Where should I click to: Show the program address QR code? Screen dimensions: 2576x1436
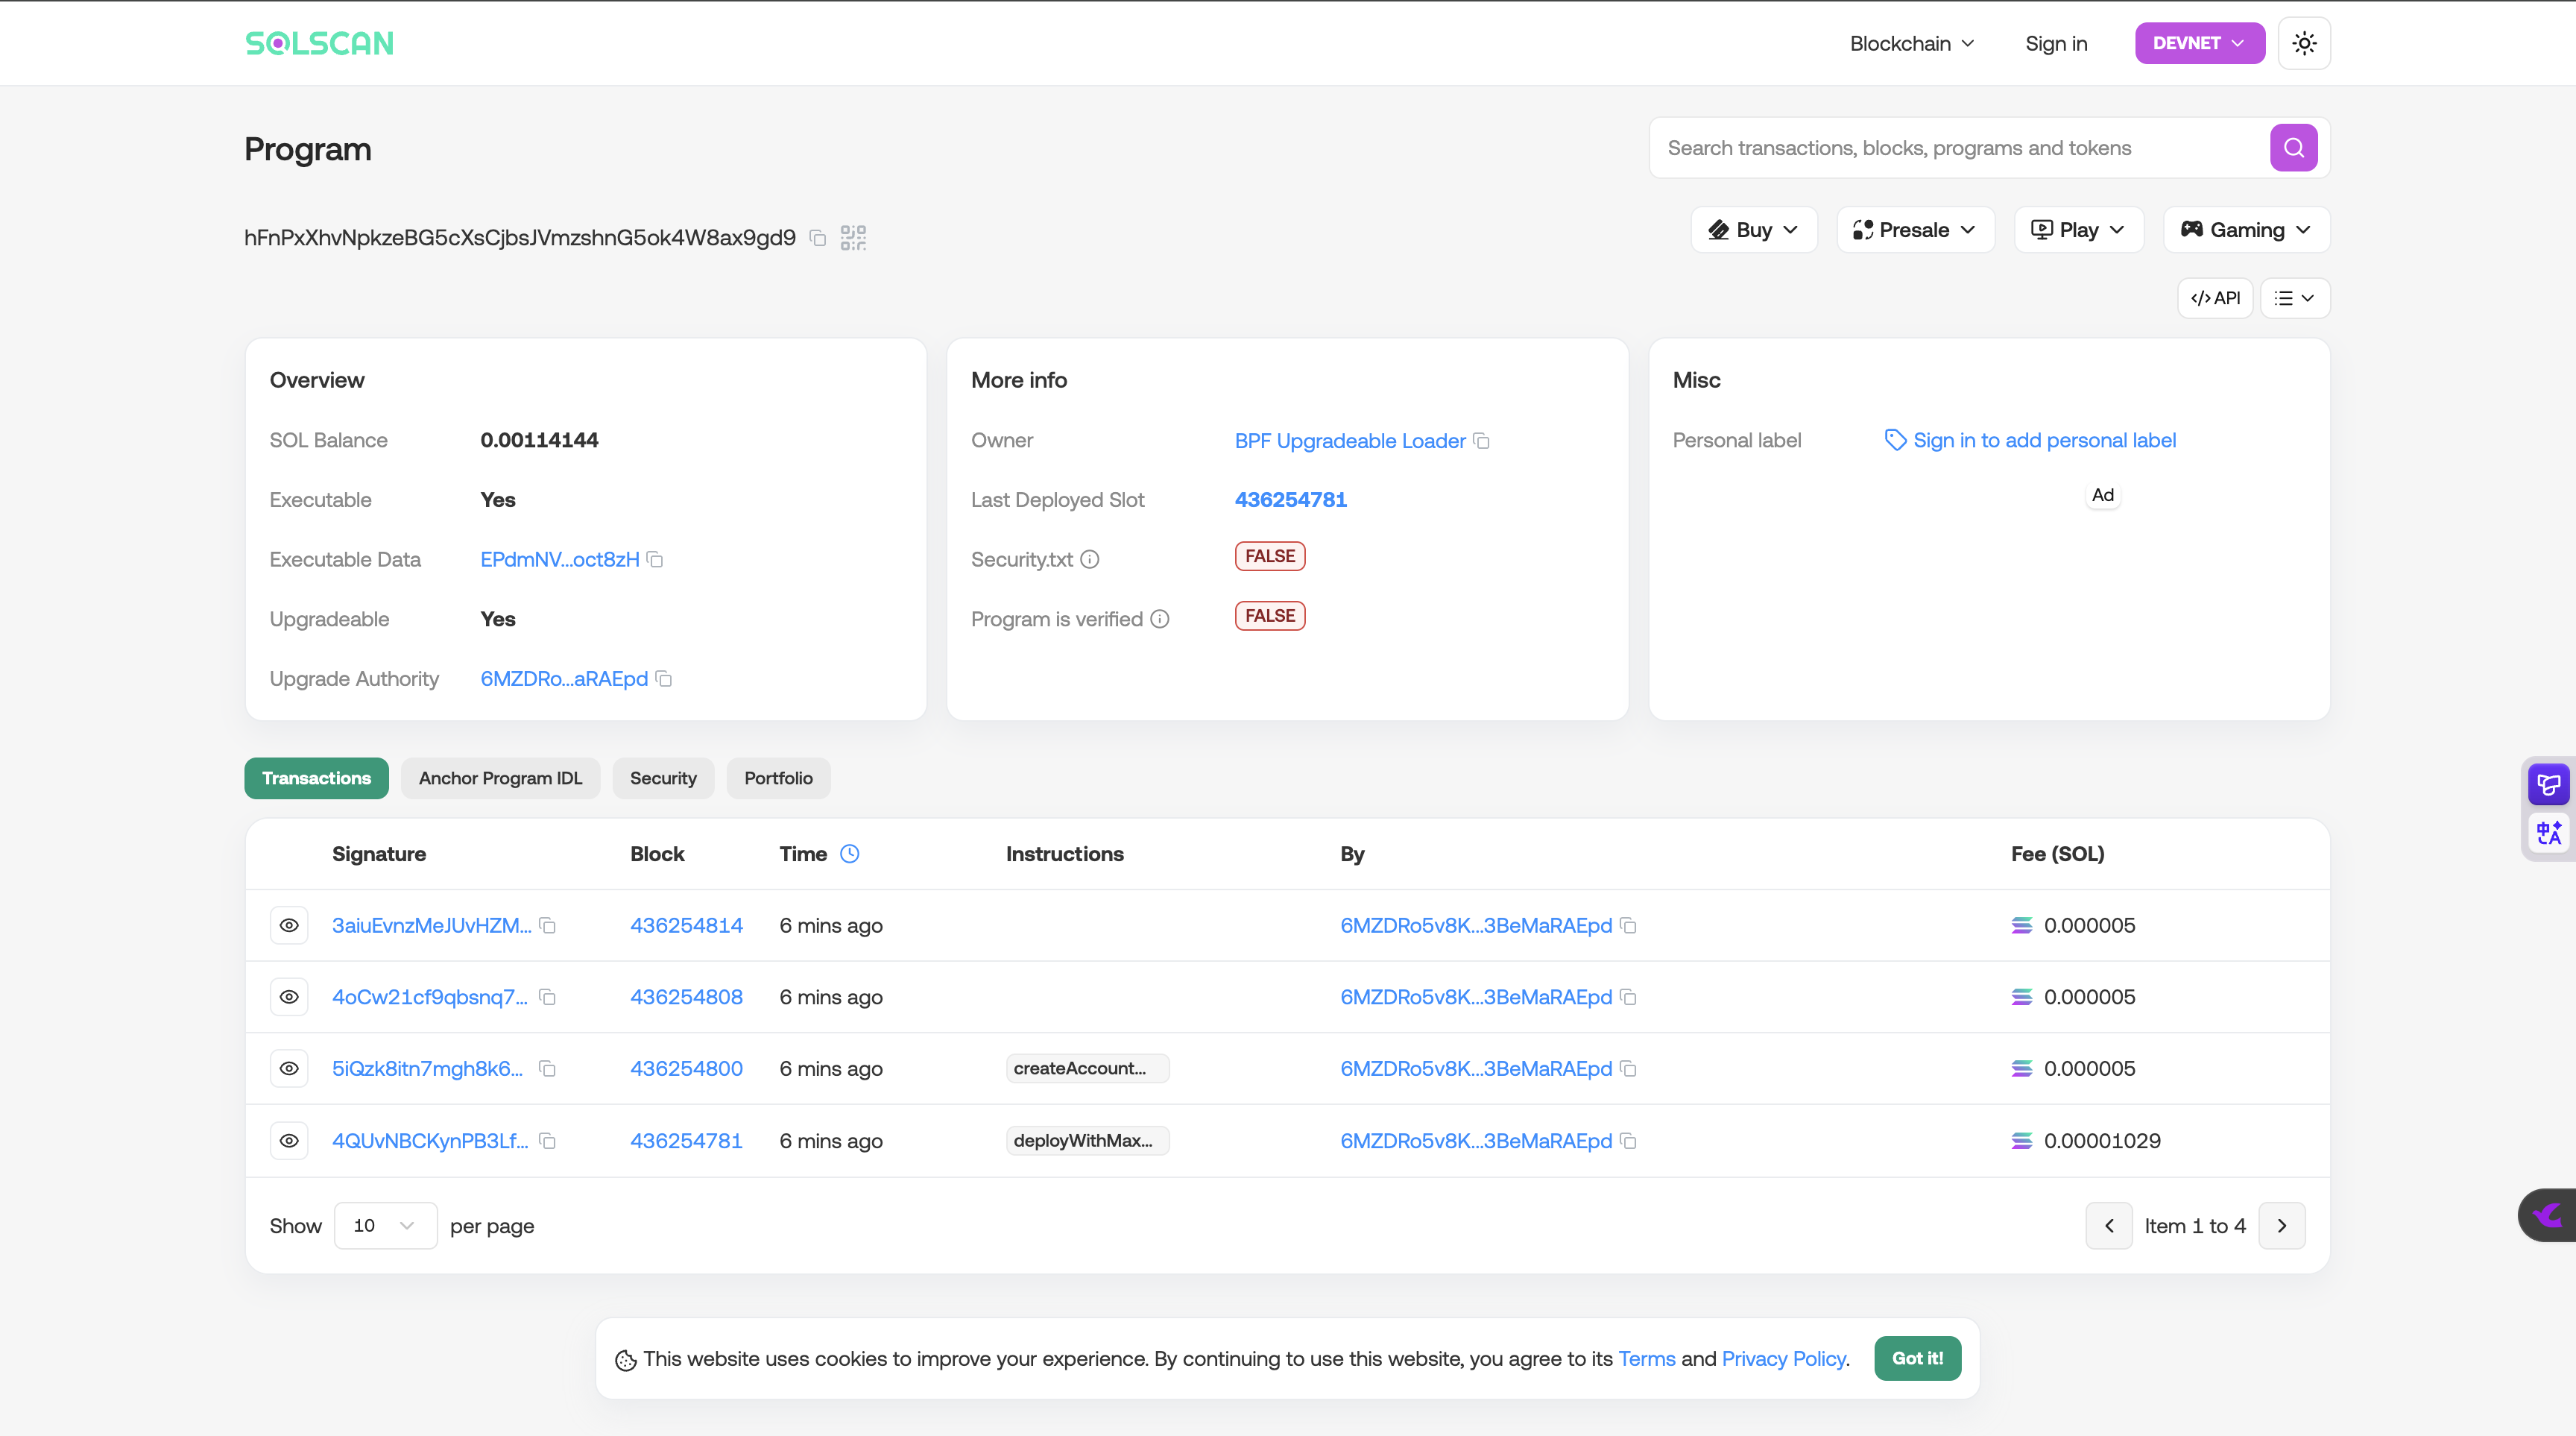853,238
